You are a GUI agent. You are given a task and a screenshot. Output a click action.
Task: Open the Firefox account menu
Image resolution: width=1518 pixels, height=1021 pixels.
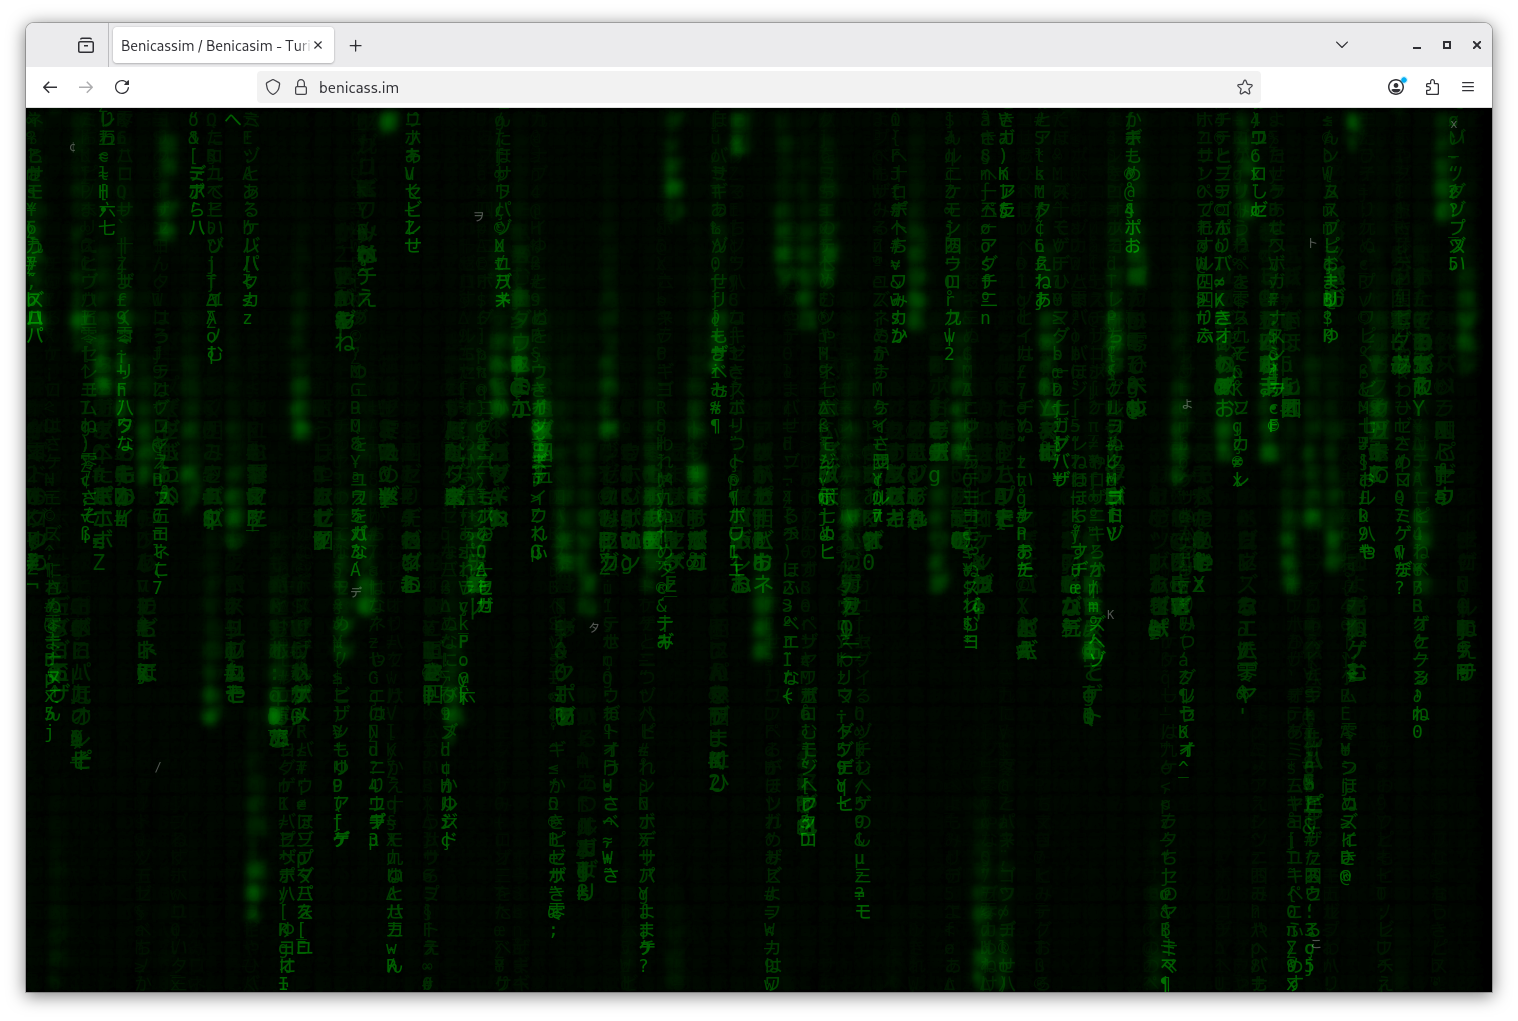pyautogui.click(x=1396, y=87)
